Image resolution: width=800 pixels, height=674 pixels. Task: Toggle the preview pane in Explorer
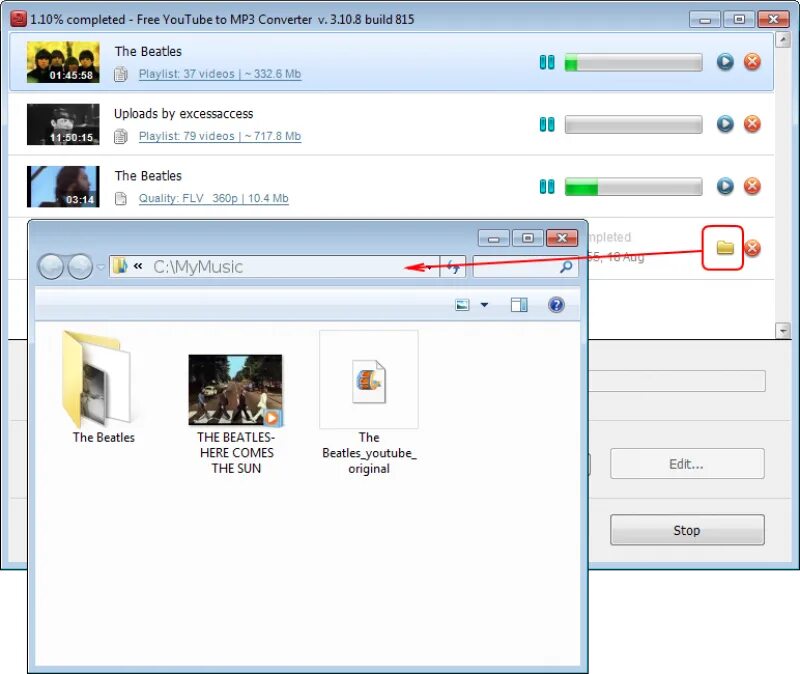coord(519,305)
